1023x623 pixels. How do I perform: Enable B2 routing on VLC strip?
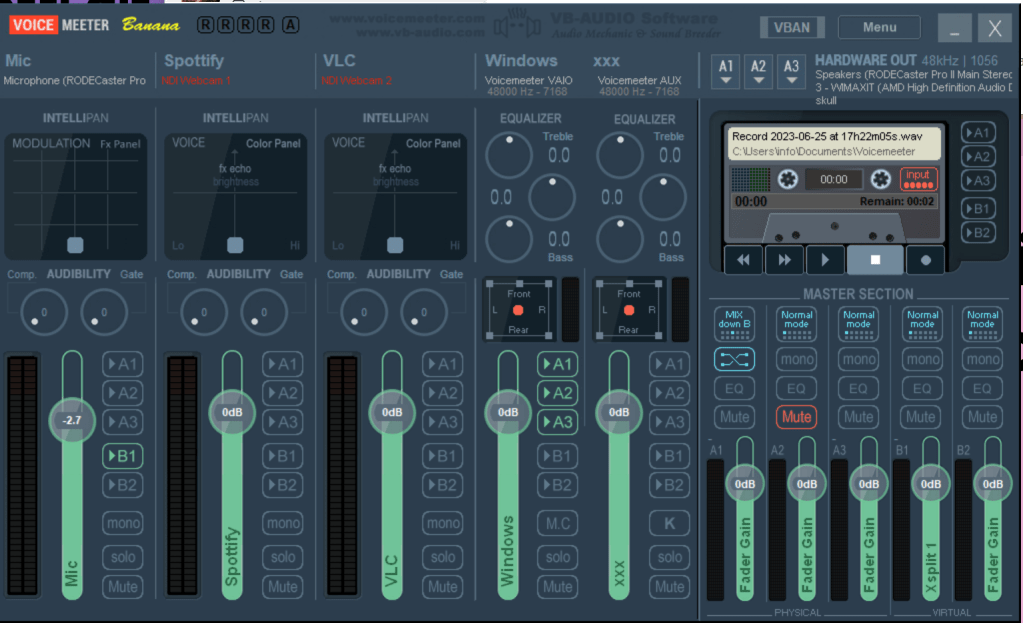point(442,485)
